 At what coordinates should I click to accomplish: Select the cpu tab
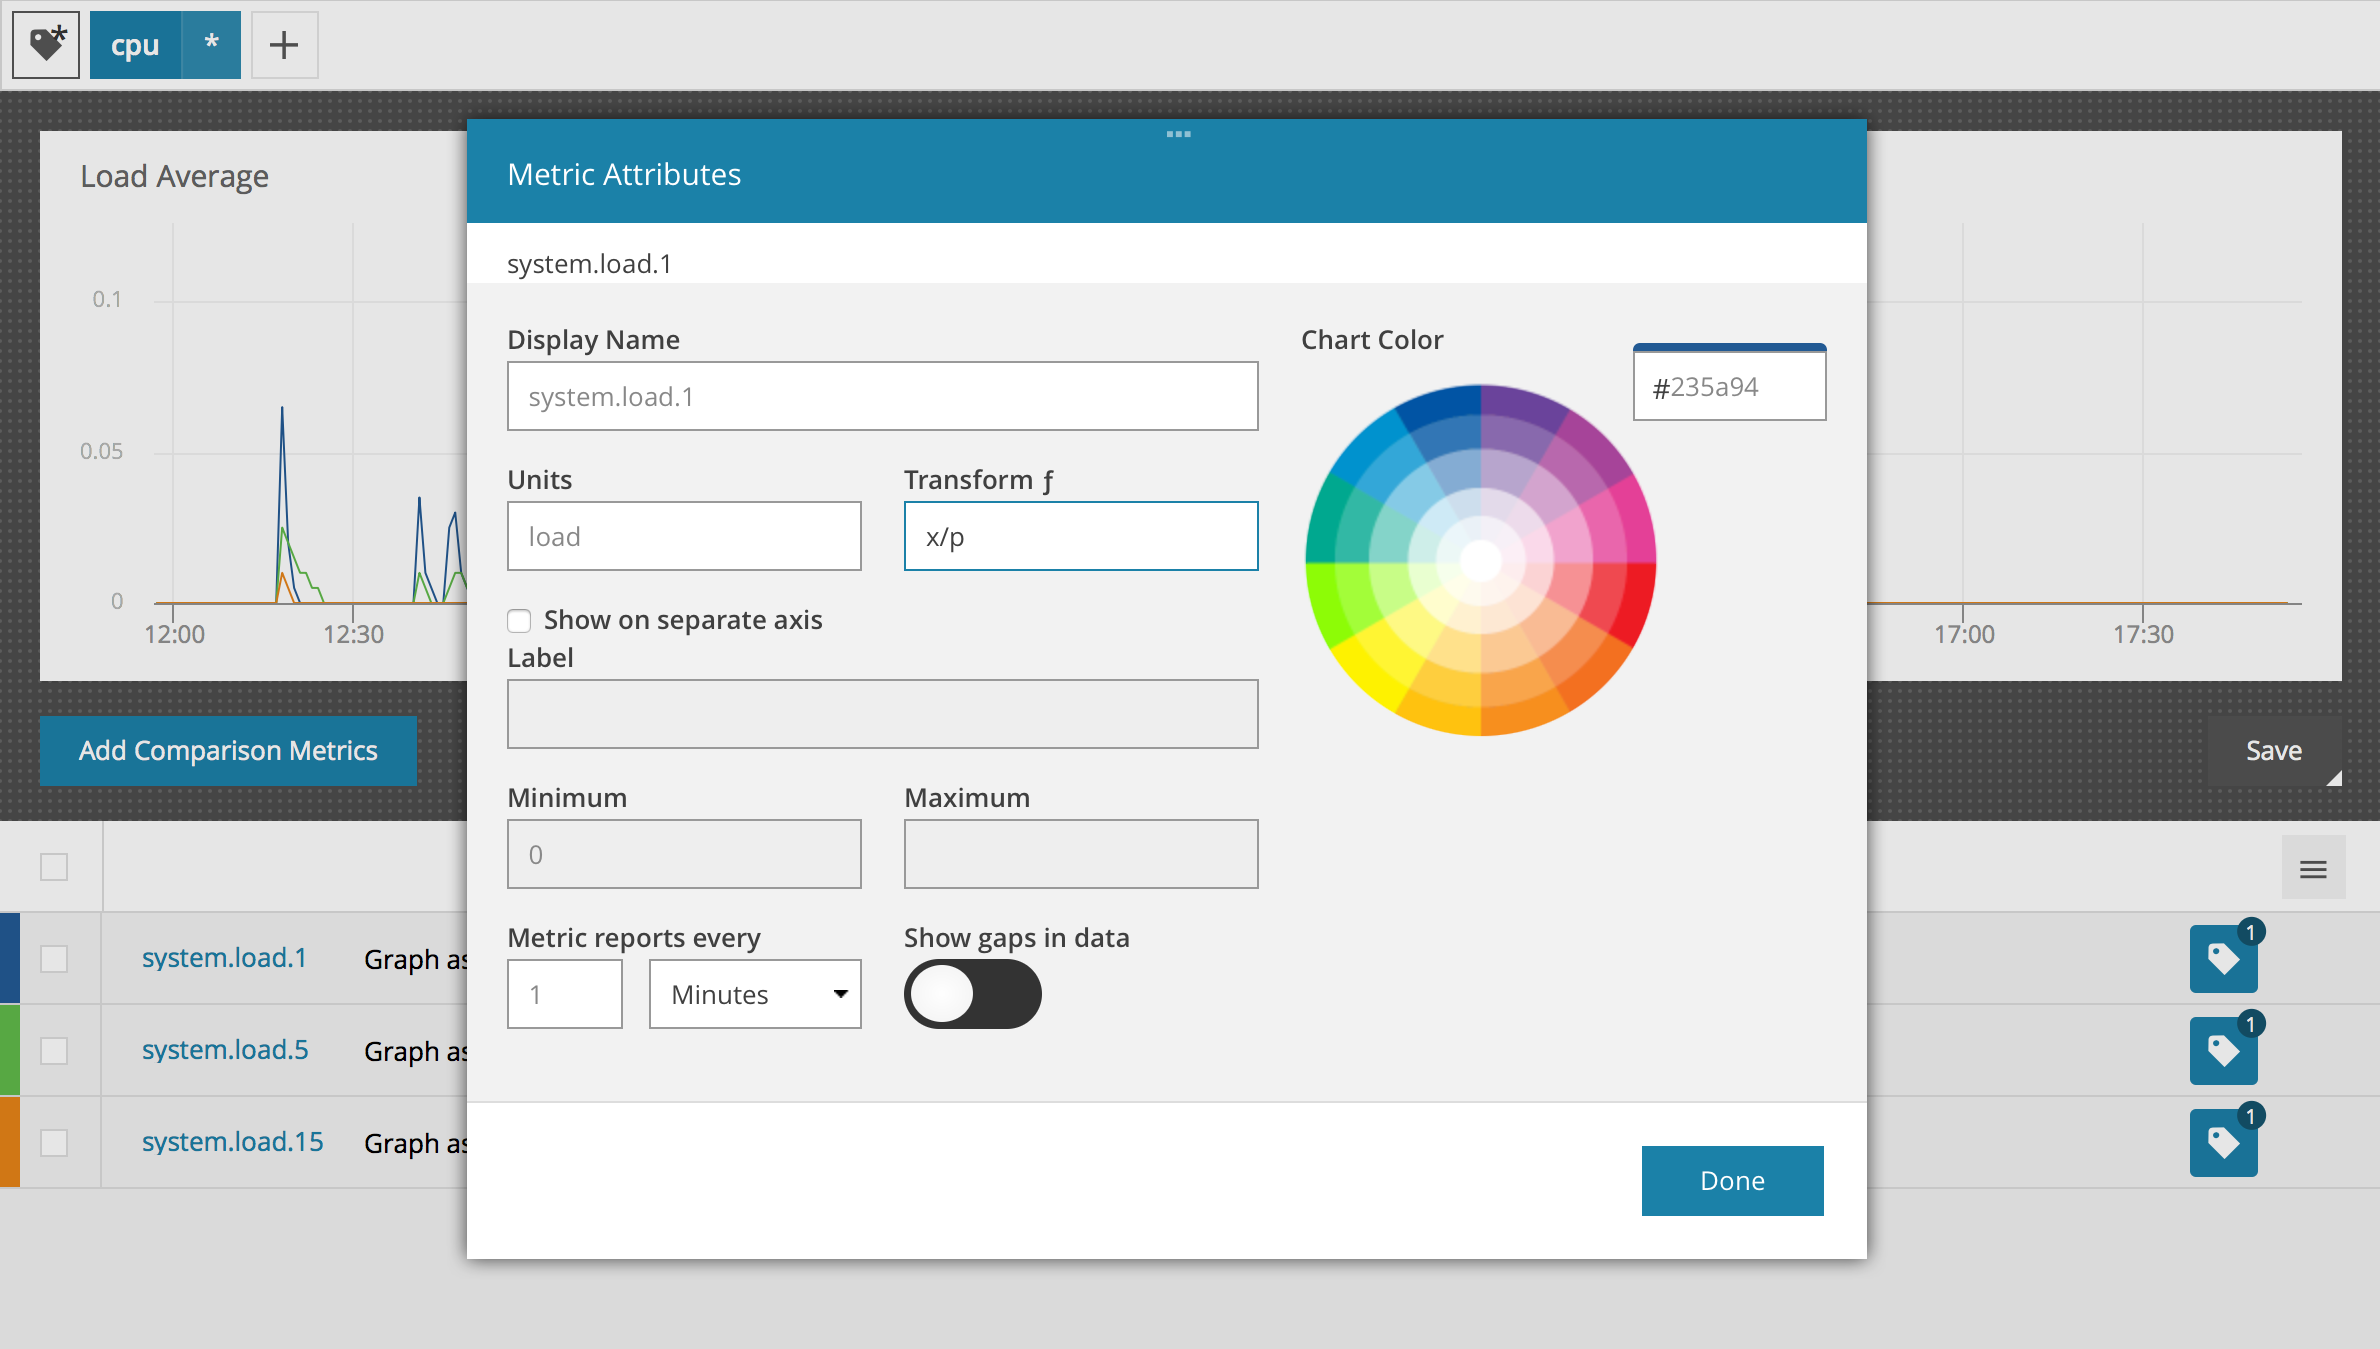pos(136,45)
